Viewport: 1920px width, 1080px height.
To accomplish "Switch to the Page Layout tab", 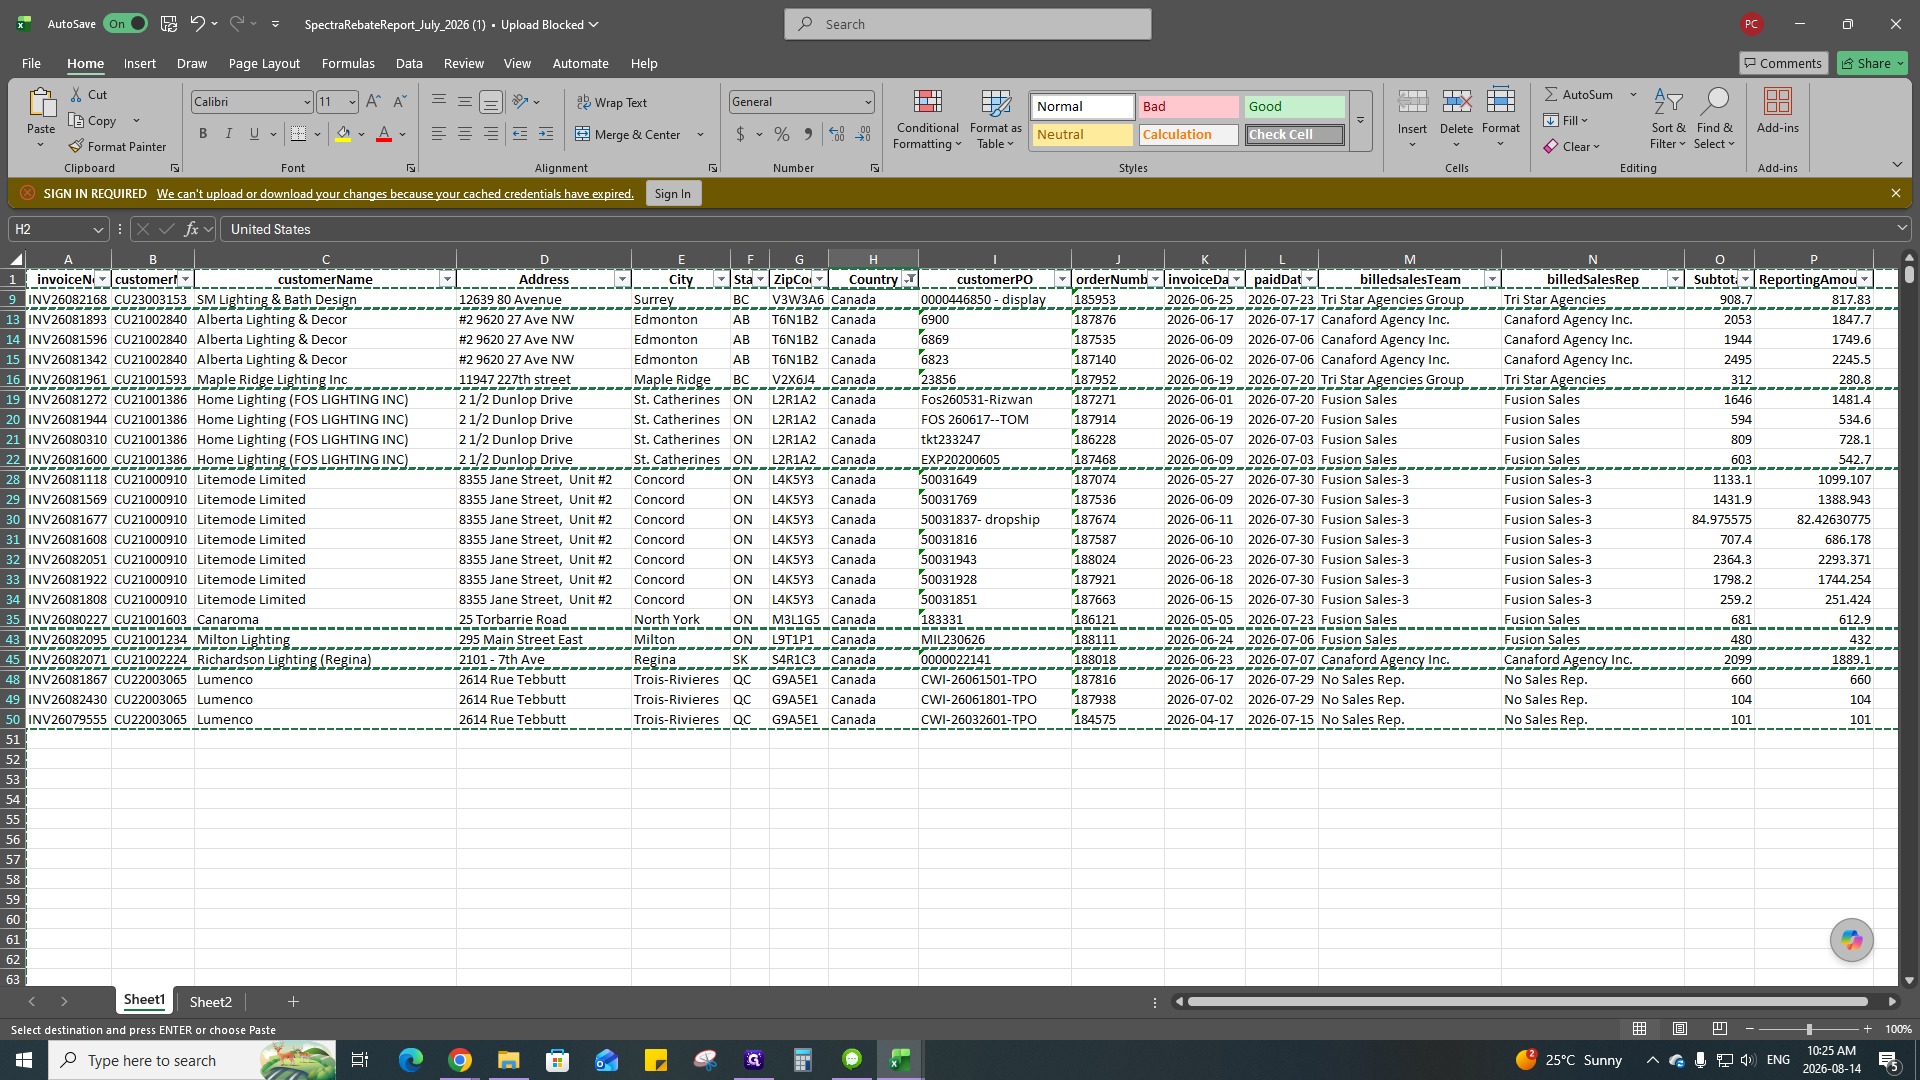I will pos(264,63).
